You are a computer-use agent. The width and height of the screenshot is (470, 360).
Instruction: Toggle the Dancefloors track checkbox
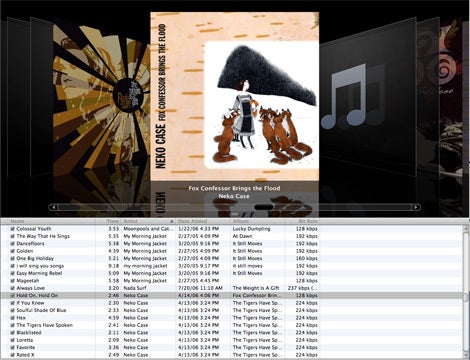click(12, 244)
